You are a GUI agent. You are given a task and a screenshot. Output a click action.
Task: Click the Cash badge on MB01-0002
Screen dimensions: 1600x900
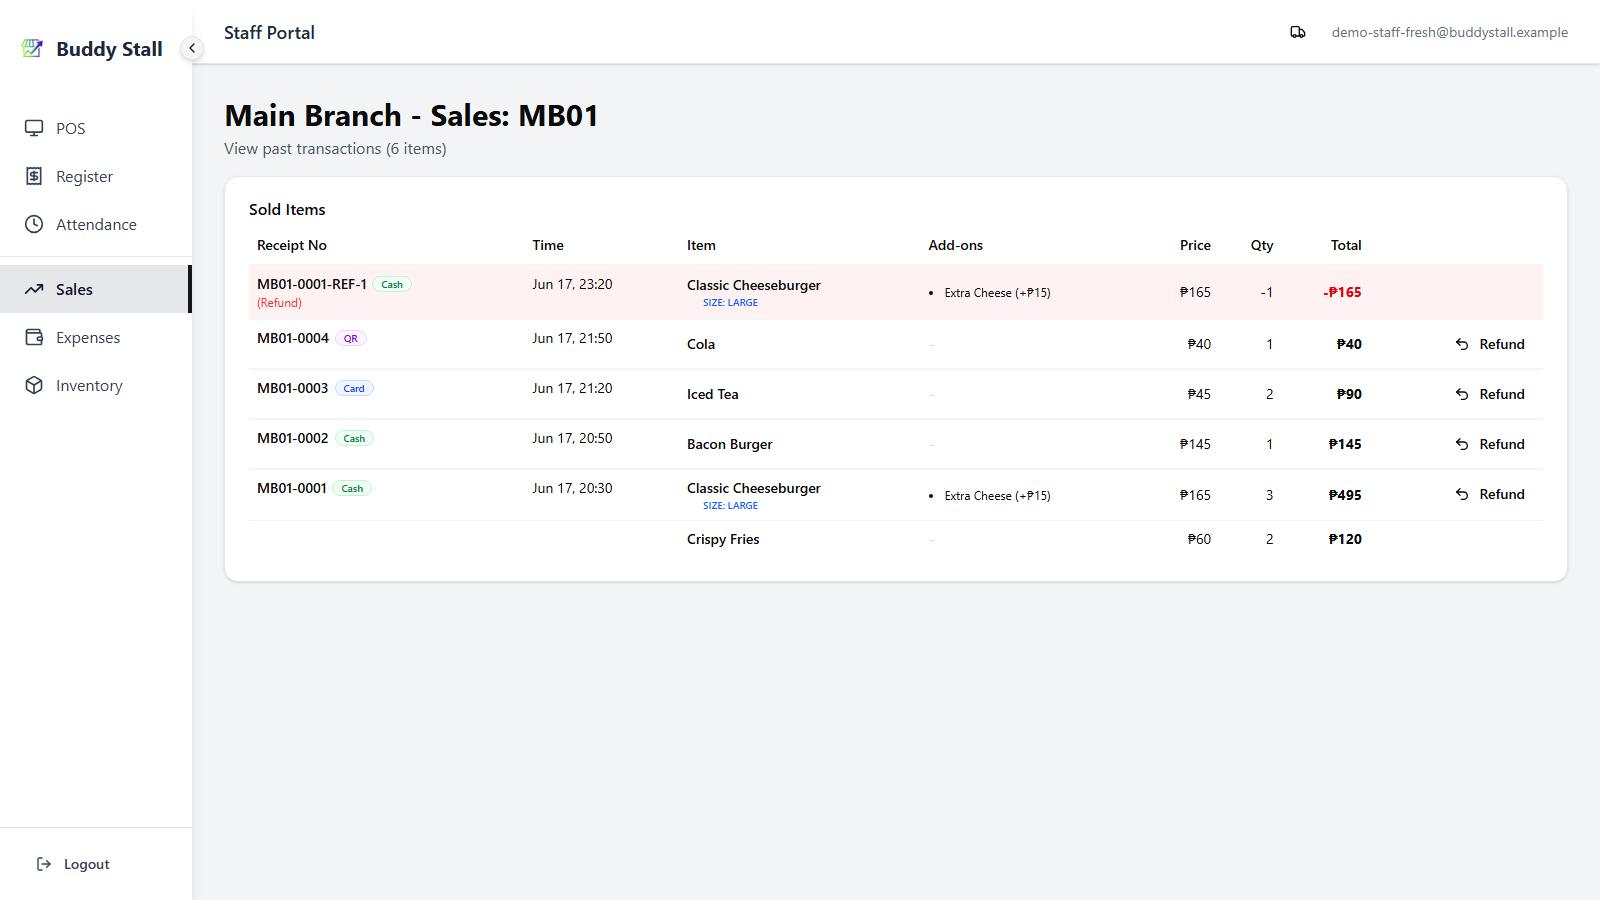(354, 438)
